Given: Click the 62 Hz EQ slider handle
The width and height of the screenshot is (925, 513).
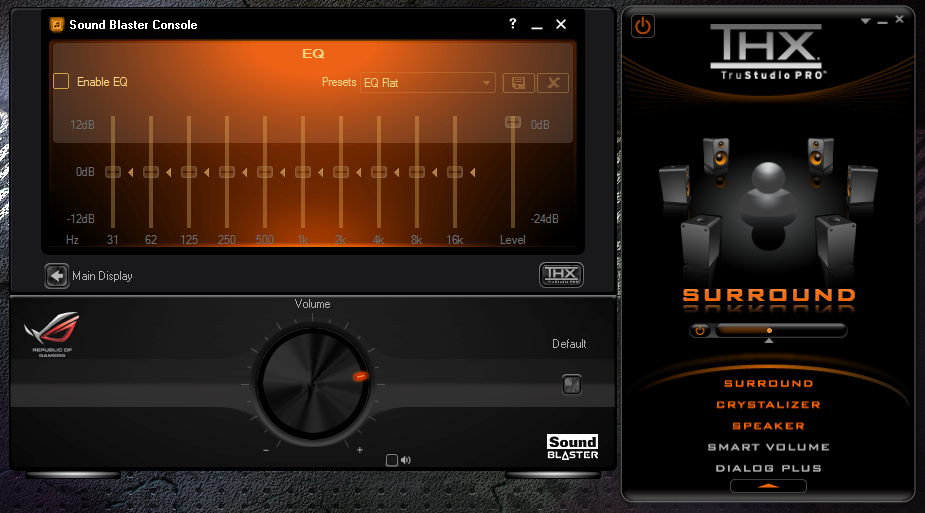Looking at the screenshot, I should (x=151, y=172).
